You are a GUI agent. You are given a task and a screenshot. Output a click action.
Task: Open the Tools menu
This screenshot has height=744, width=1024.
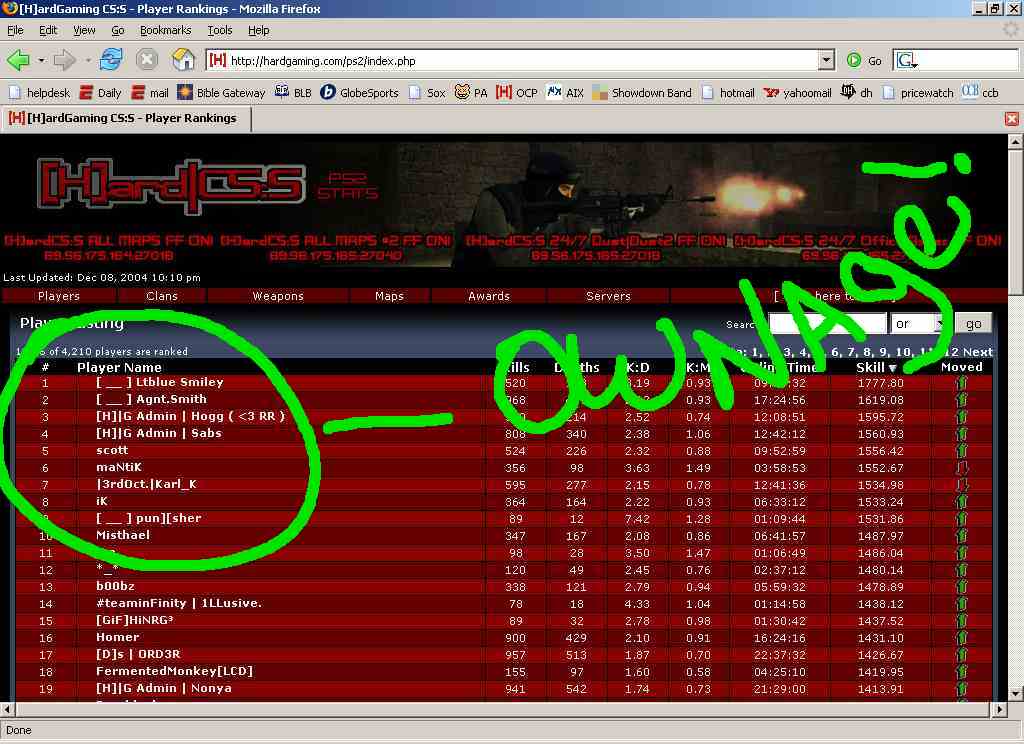coord(219,31)
